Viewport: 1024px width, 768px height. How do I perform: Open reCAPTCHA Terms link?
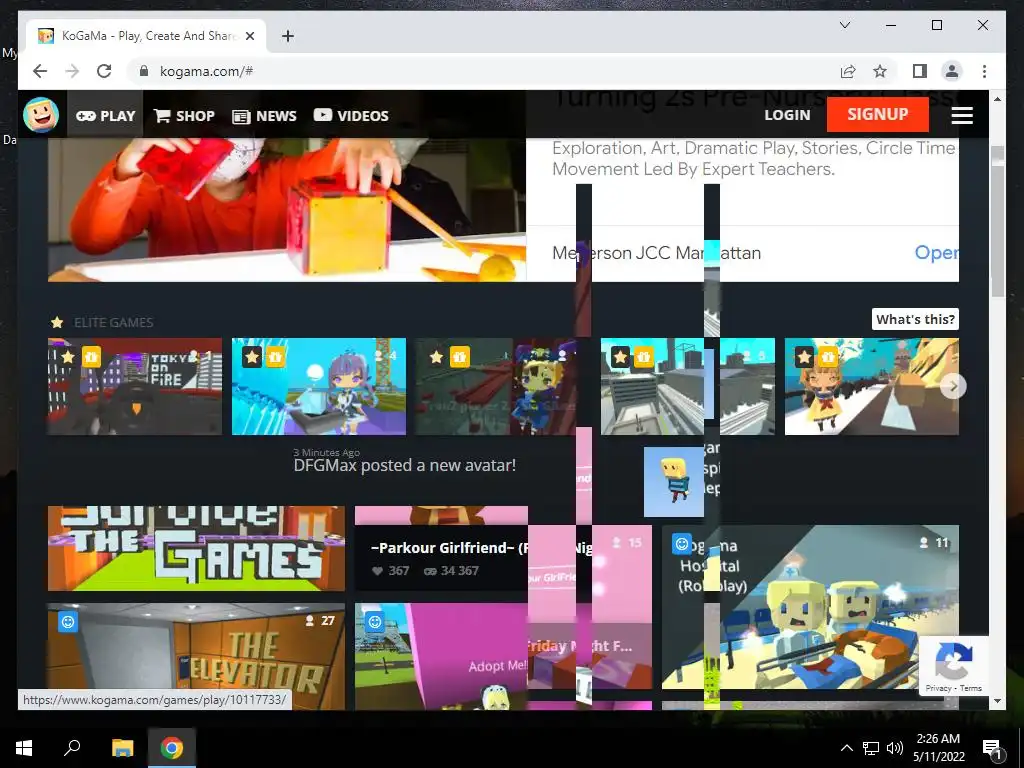(970, 688)
